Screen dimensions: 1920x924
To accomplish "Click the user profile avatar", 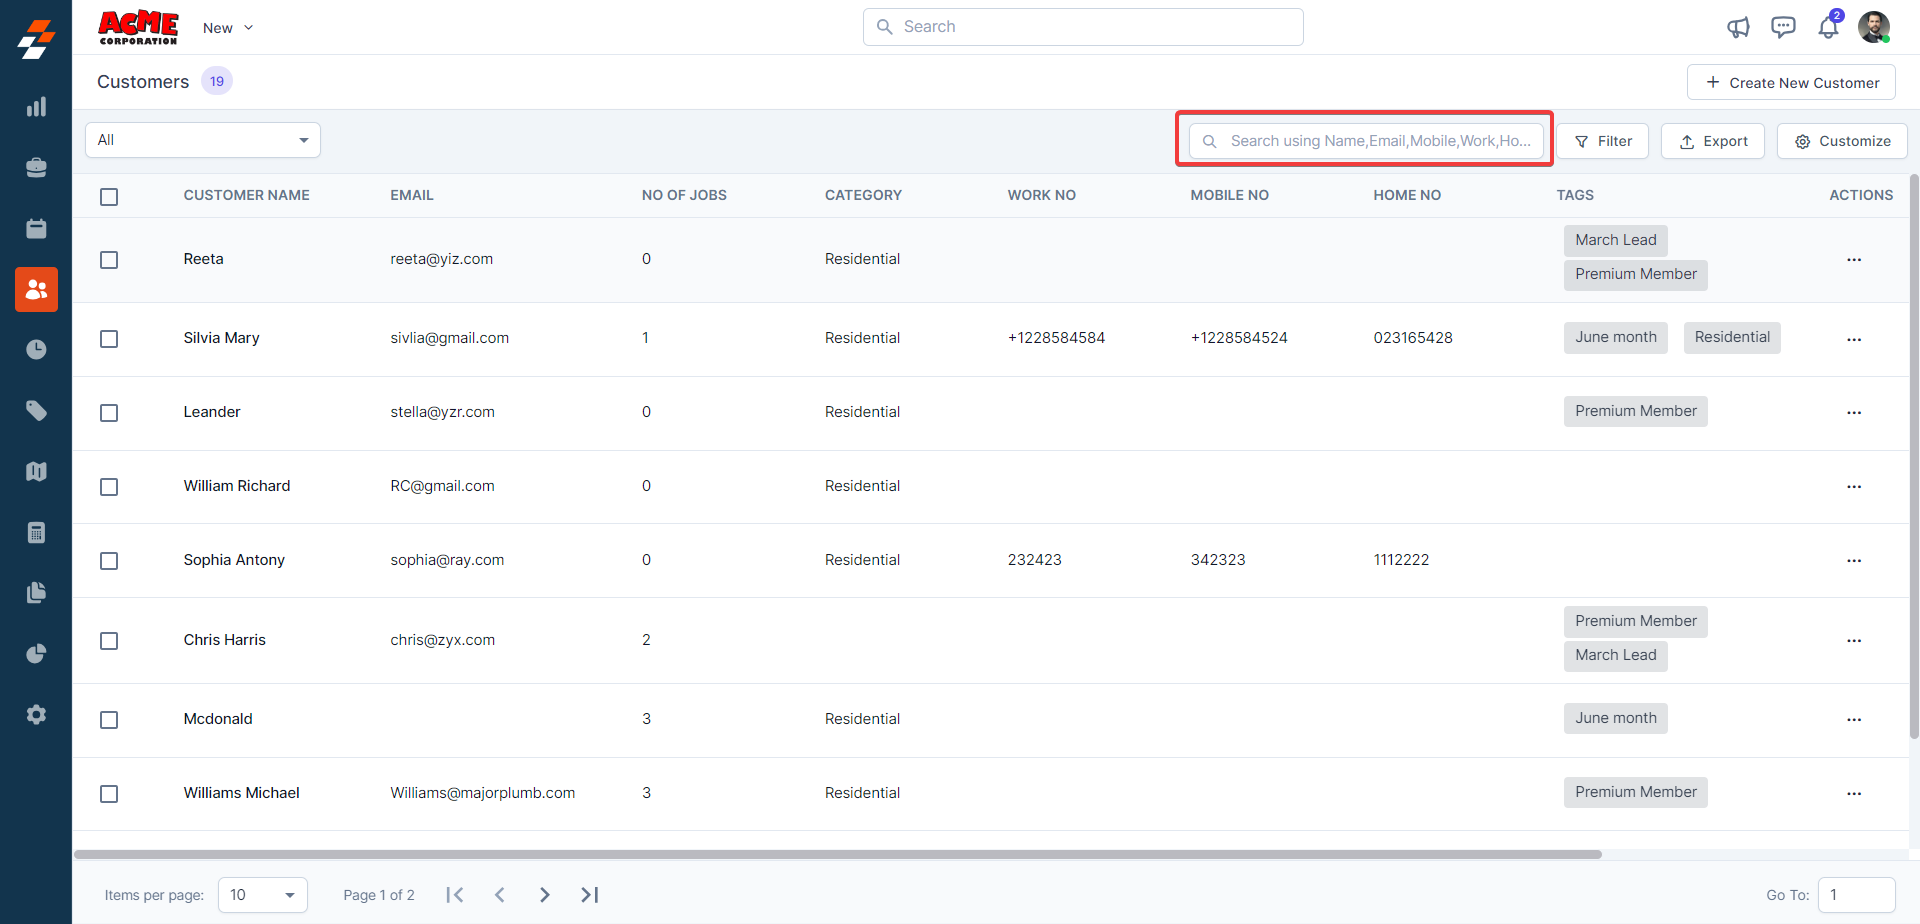I will point(1873,27).
